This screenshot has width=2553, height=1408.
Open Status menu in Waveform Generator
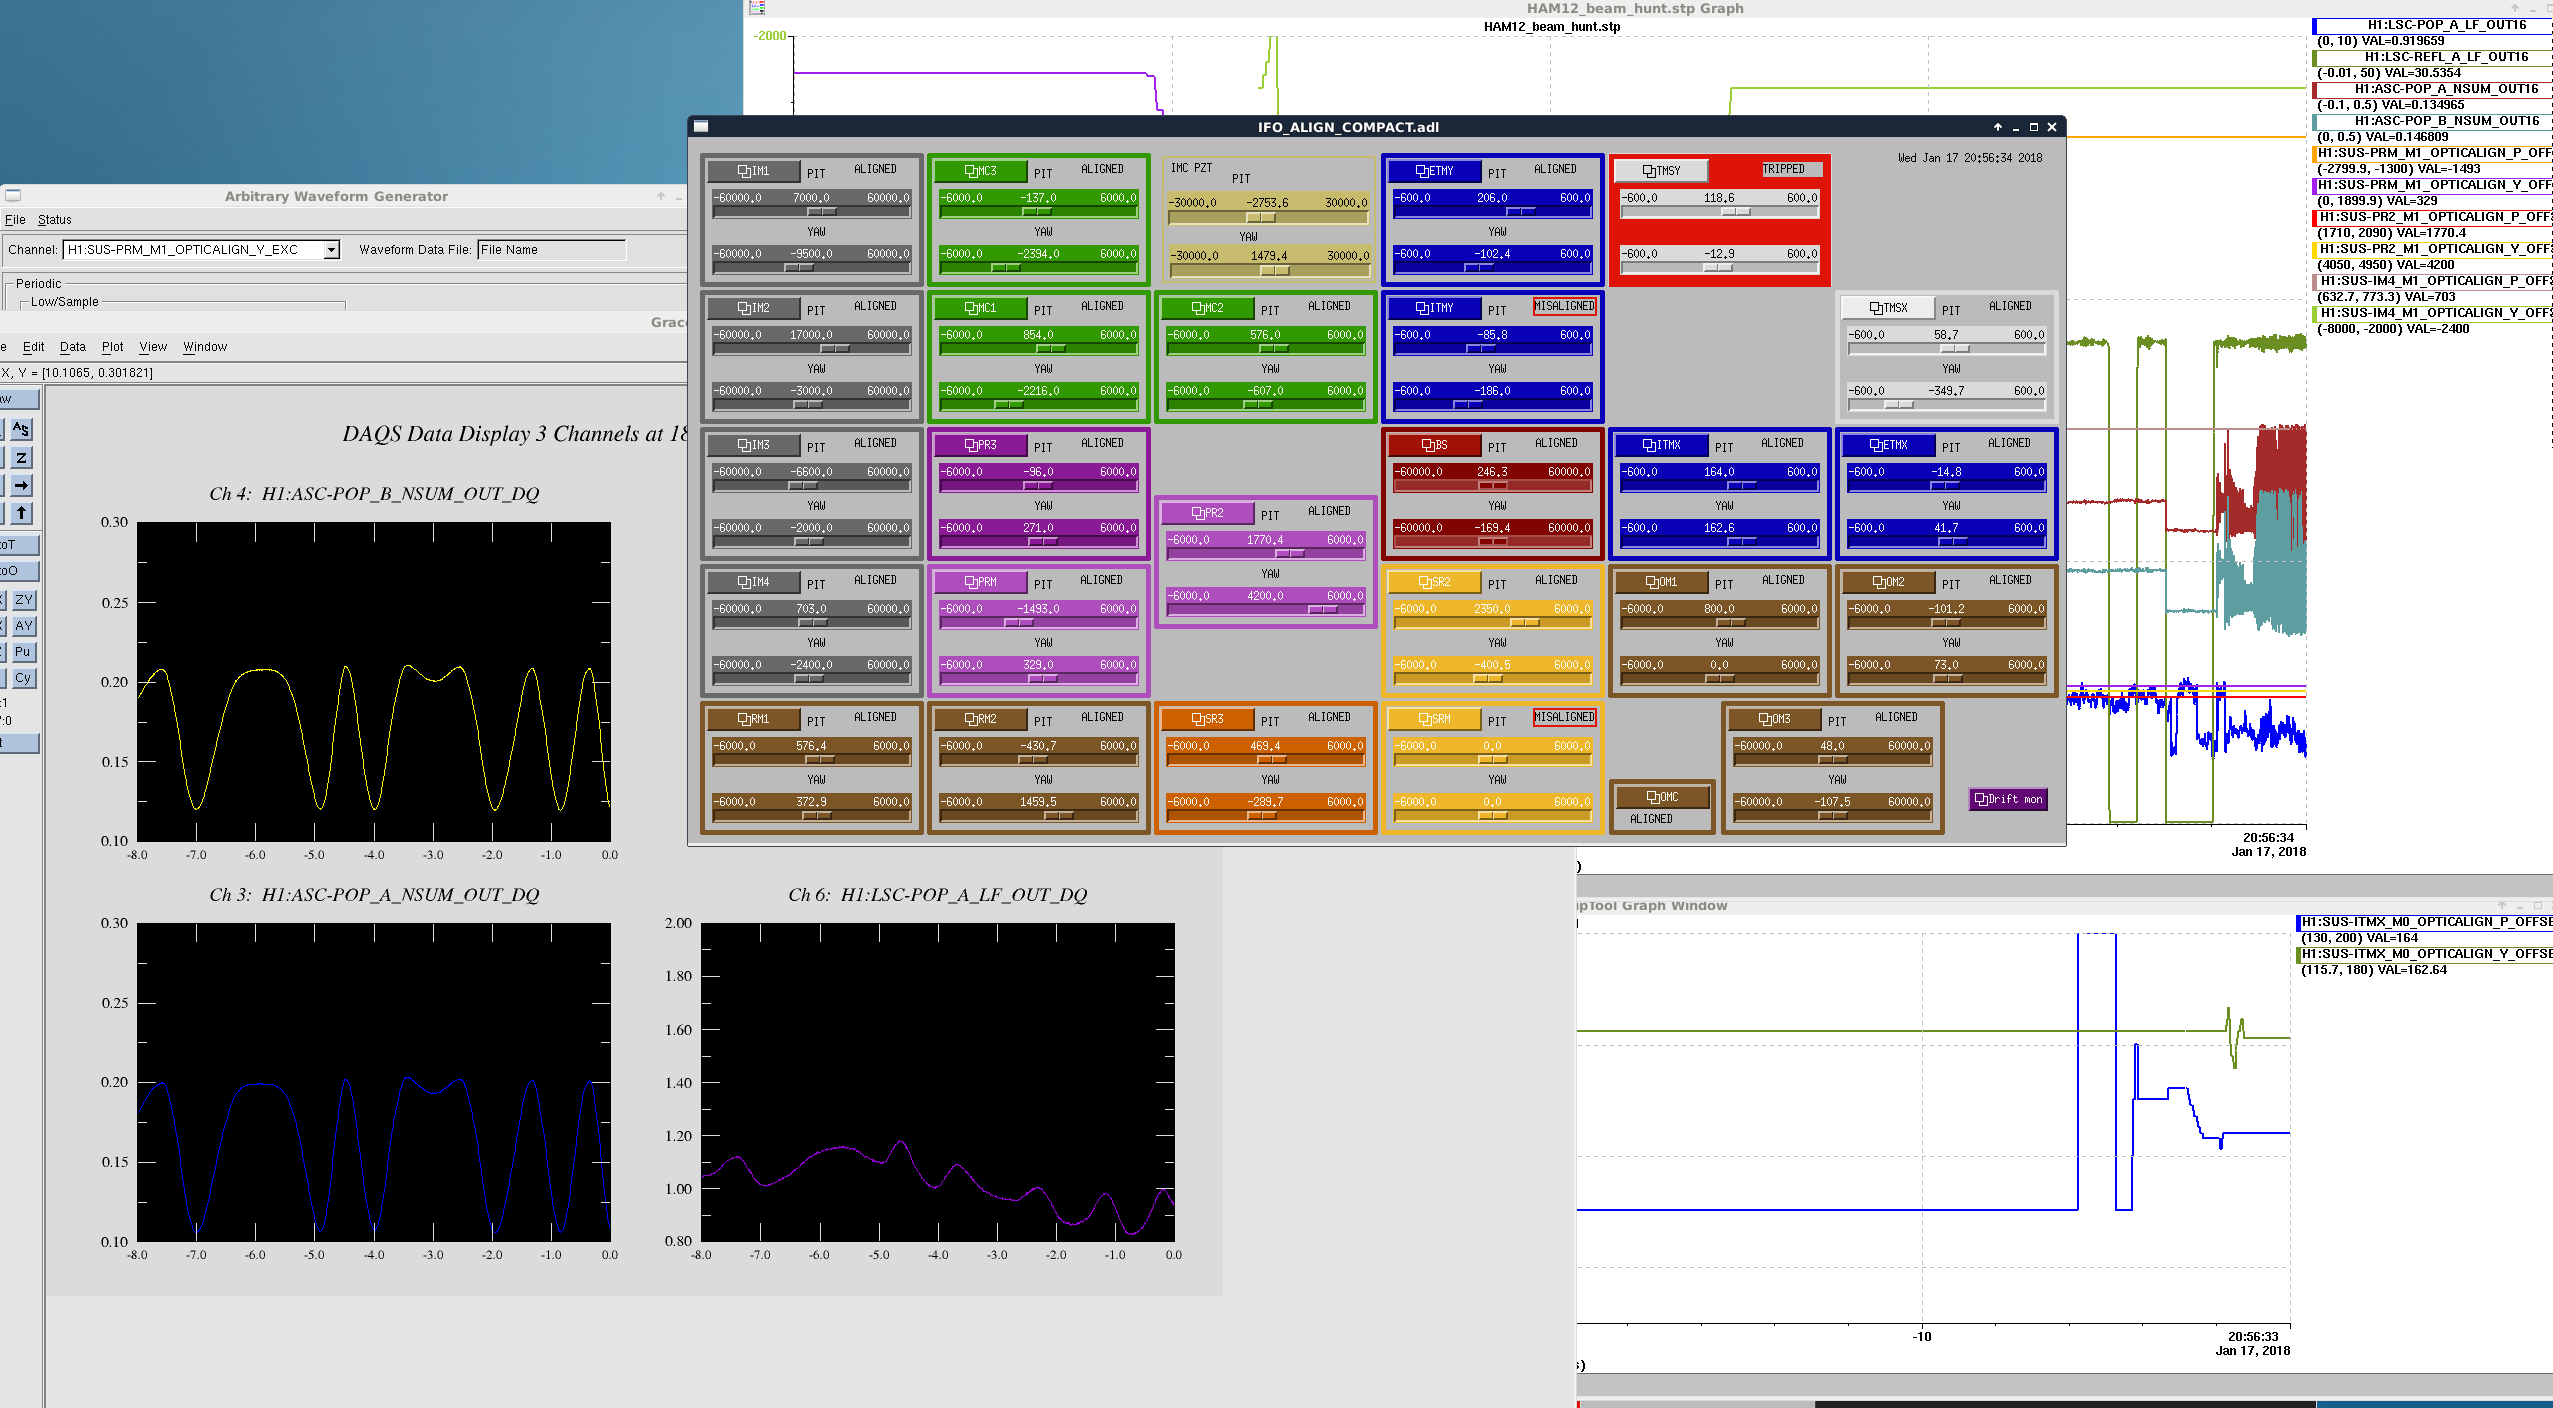point(55,220)
